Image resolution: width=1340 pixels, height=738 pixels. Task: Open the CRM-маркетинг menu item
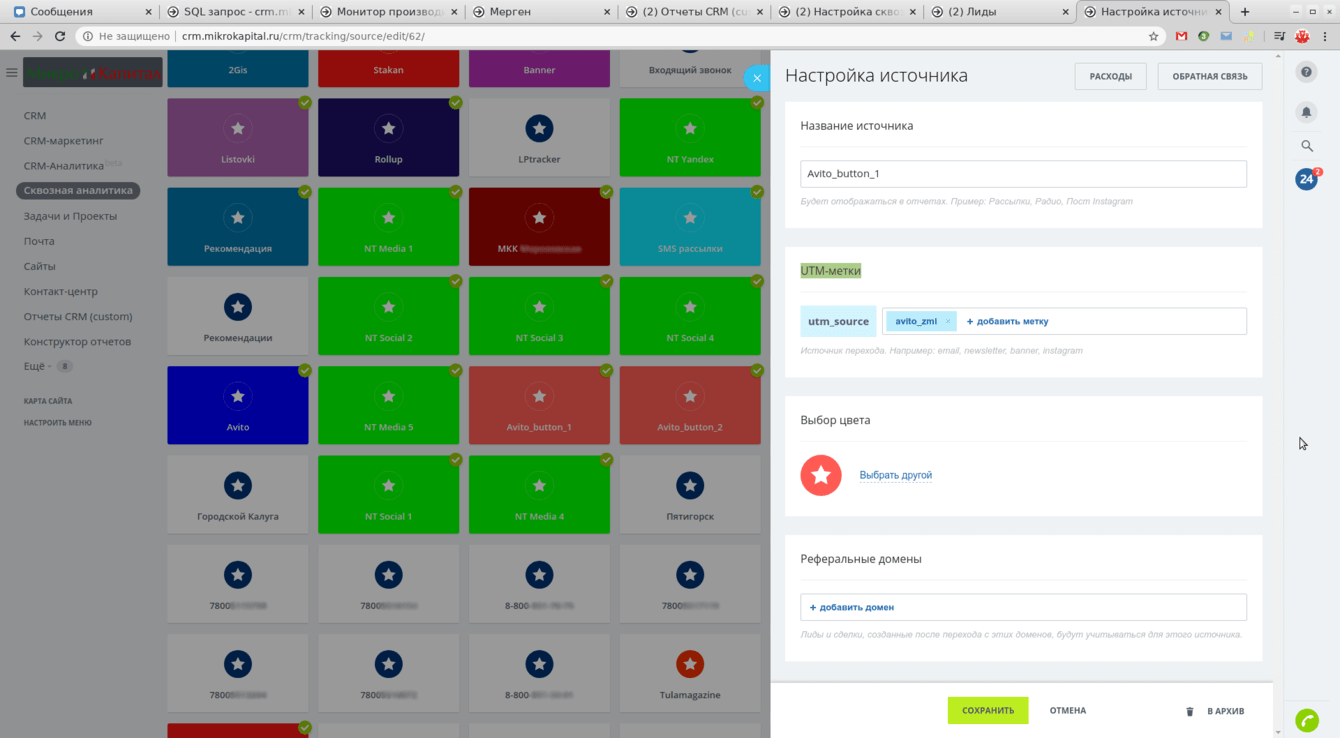tap(63, 141)
